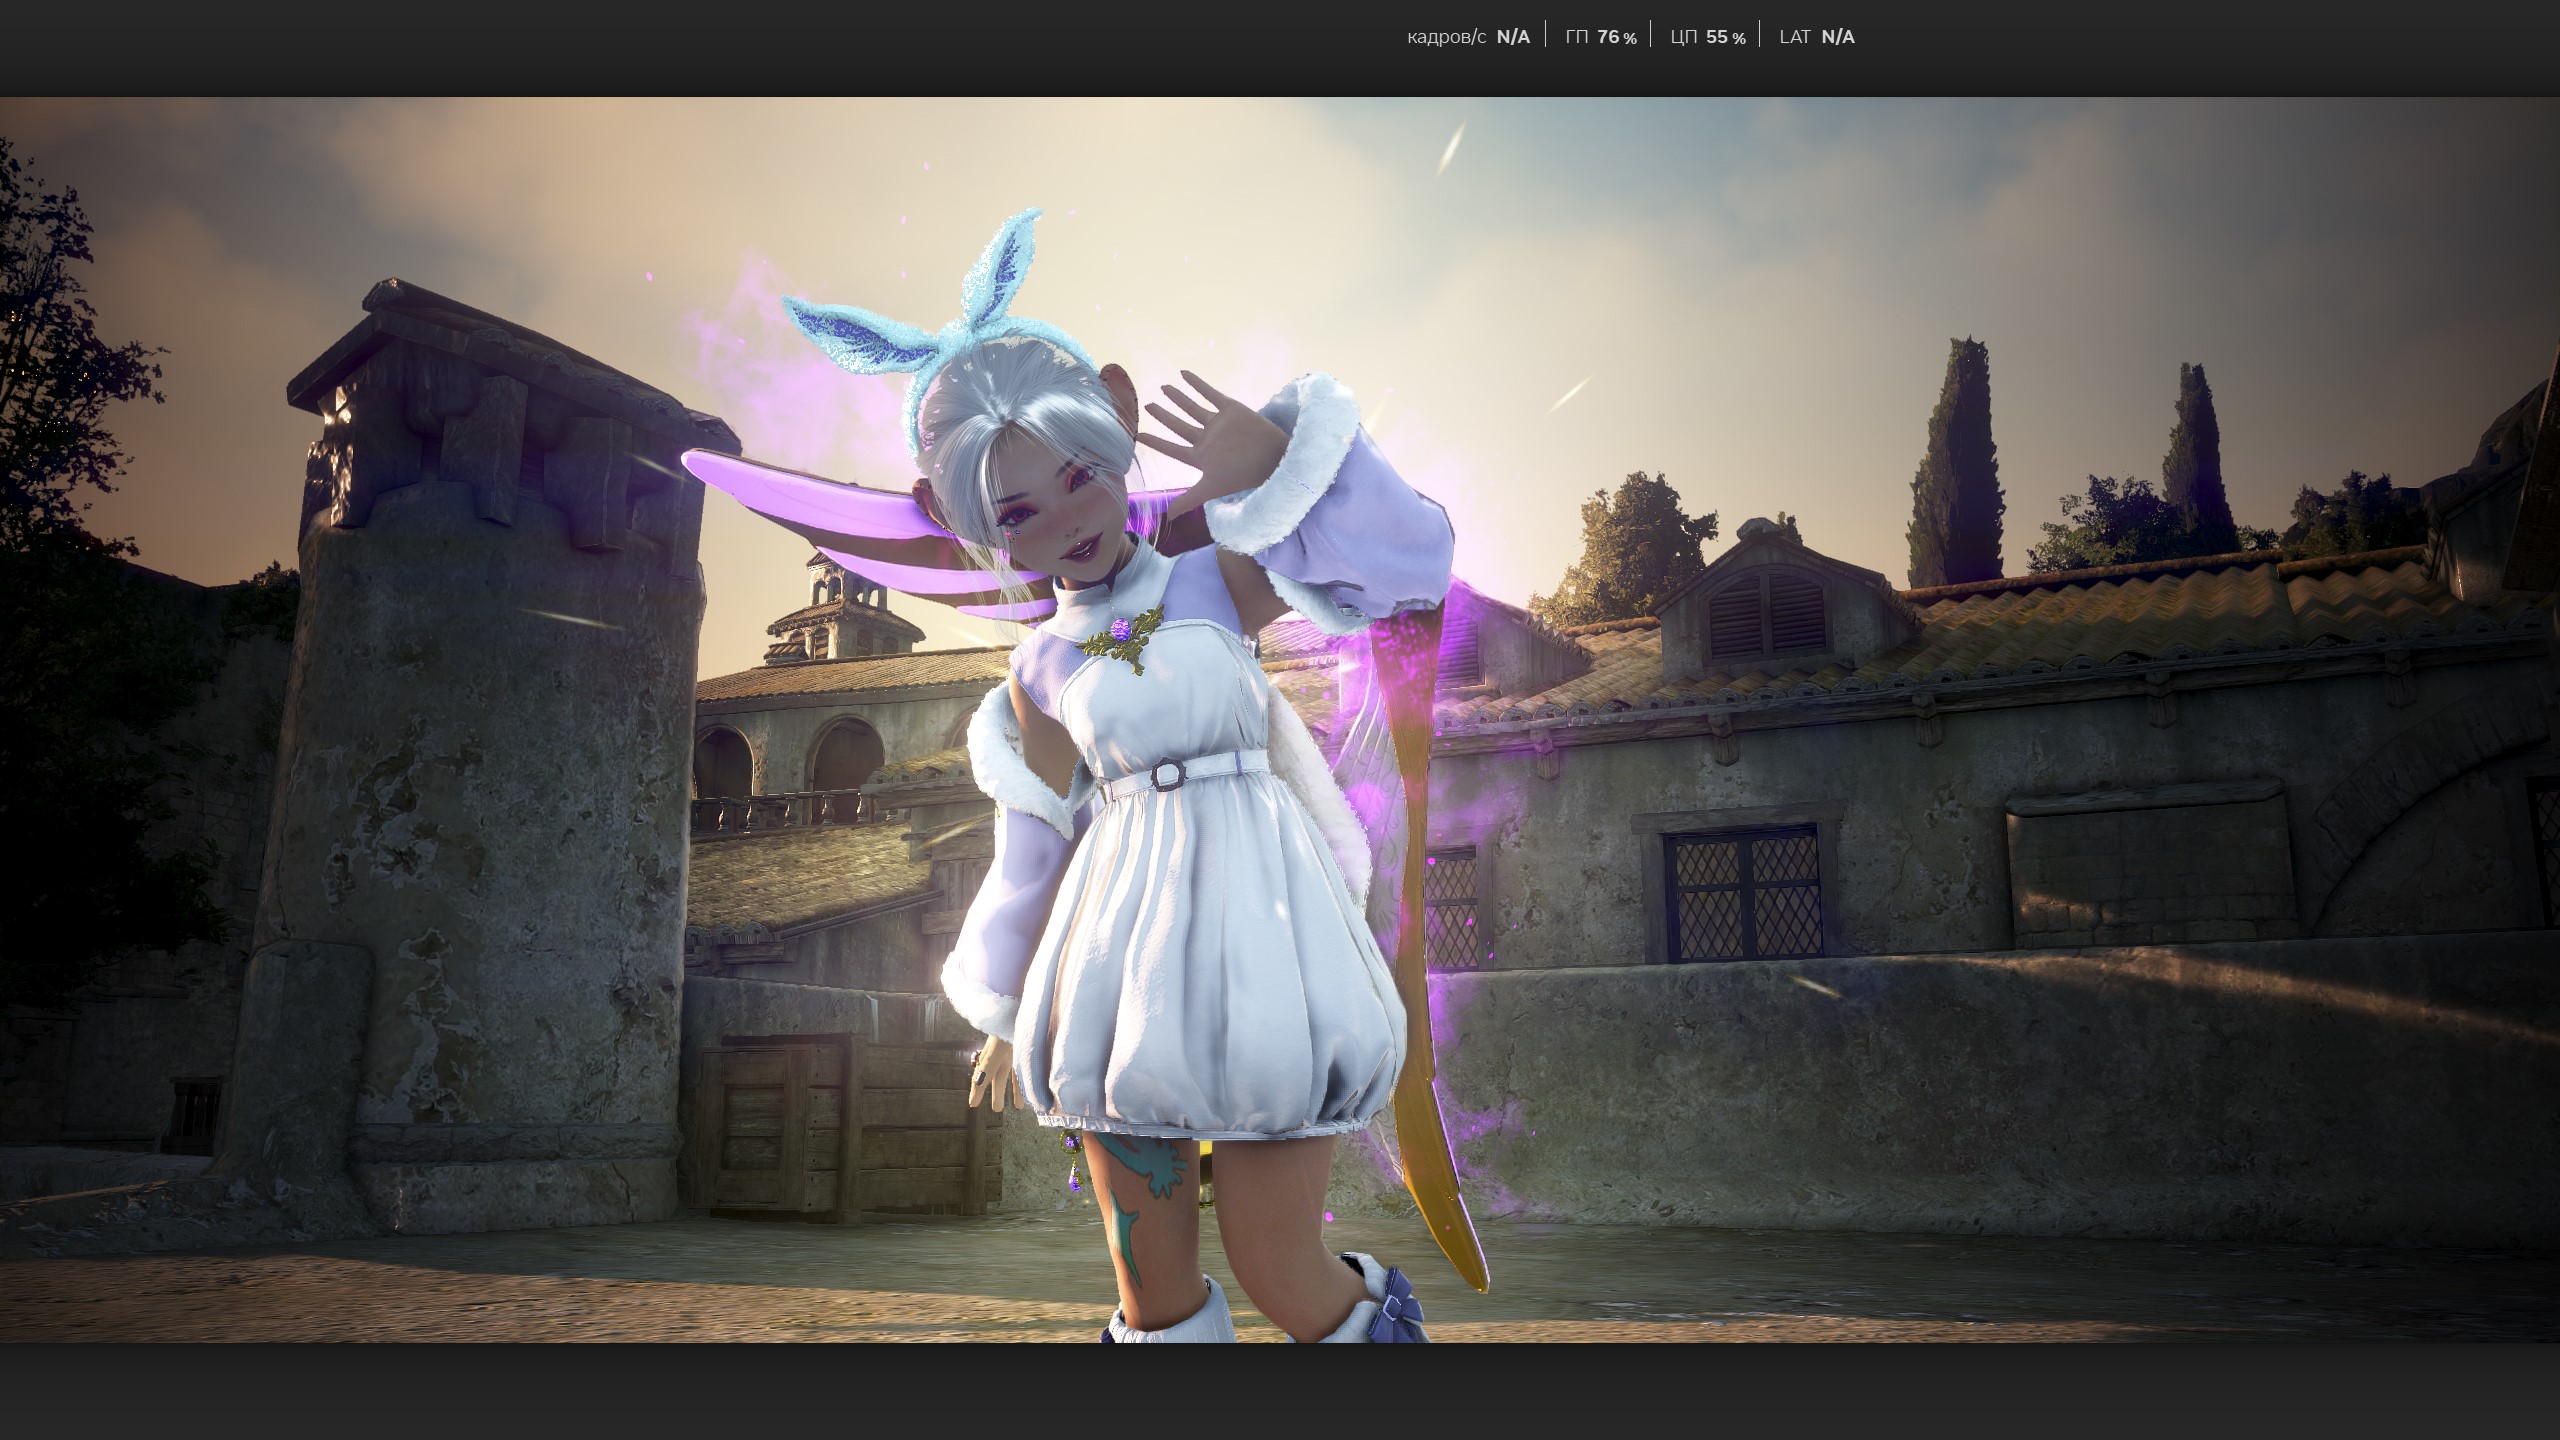Click the white belt buckle on dress
The height and width of the screenshot is (1440, 2560).
1166,774
